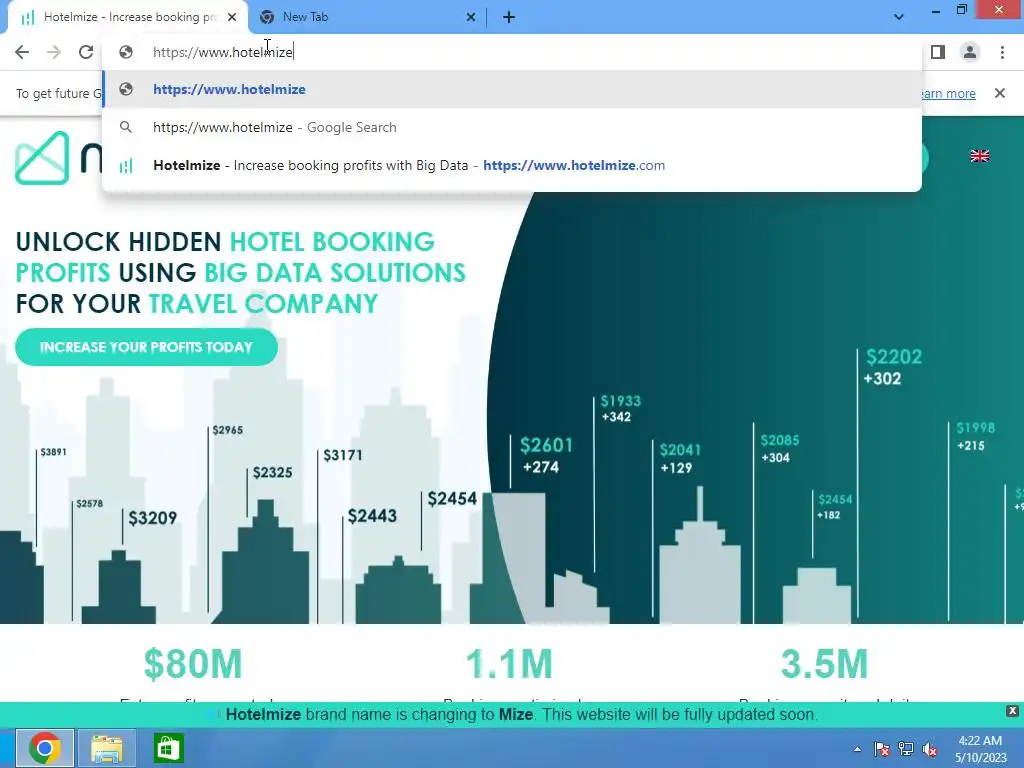1024x768 pixels.
Task: Click the address bar showing https://www.hotelmize
Action: tap(511, 52)
